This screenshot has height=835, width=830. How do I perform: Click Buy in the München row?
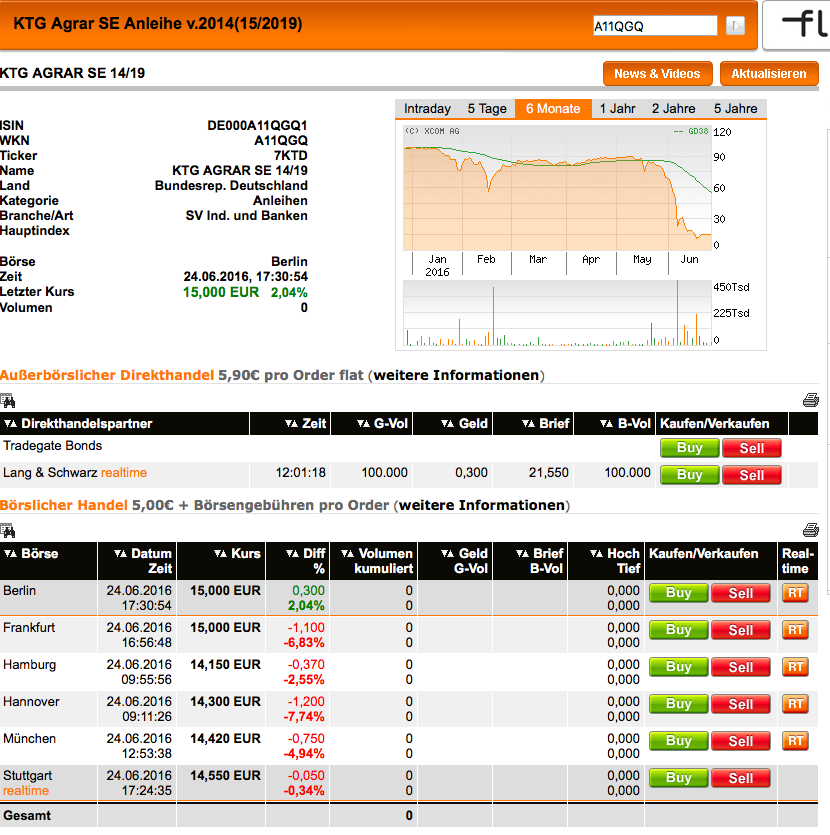(679, 741)
